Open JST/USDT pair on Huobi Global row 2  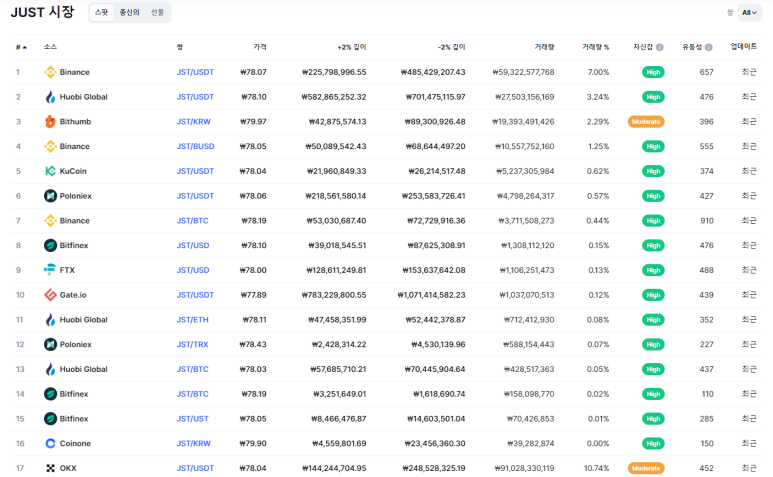(x=195, y=97)
